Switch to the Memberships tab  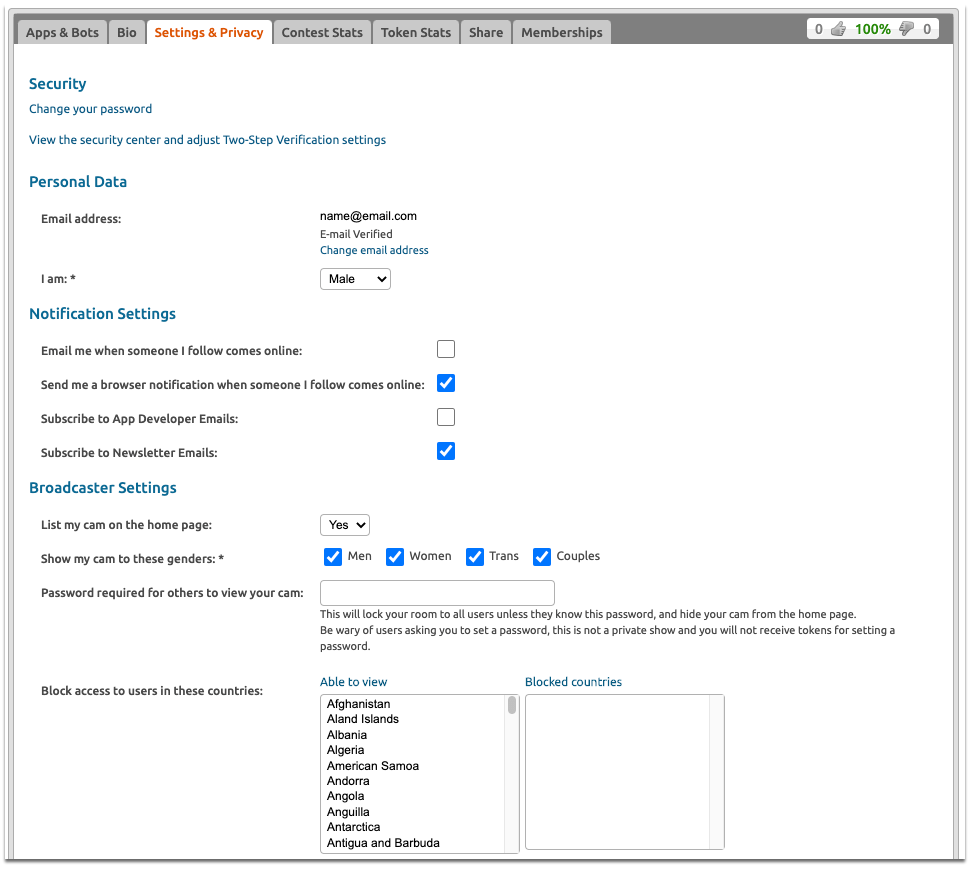click(562, 32)
